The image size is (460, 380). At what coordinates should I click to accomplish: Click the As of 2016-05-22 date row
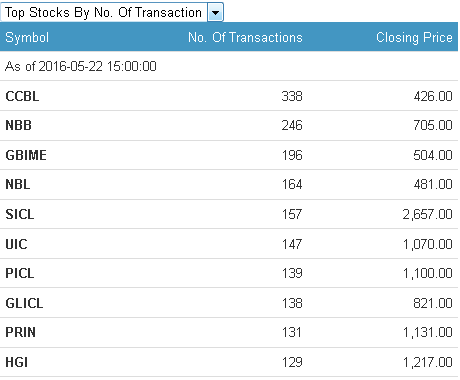tap(229, 66)
